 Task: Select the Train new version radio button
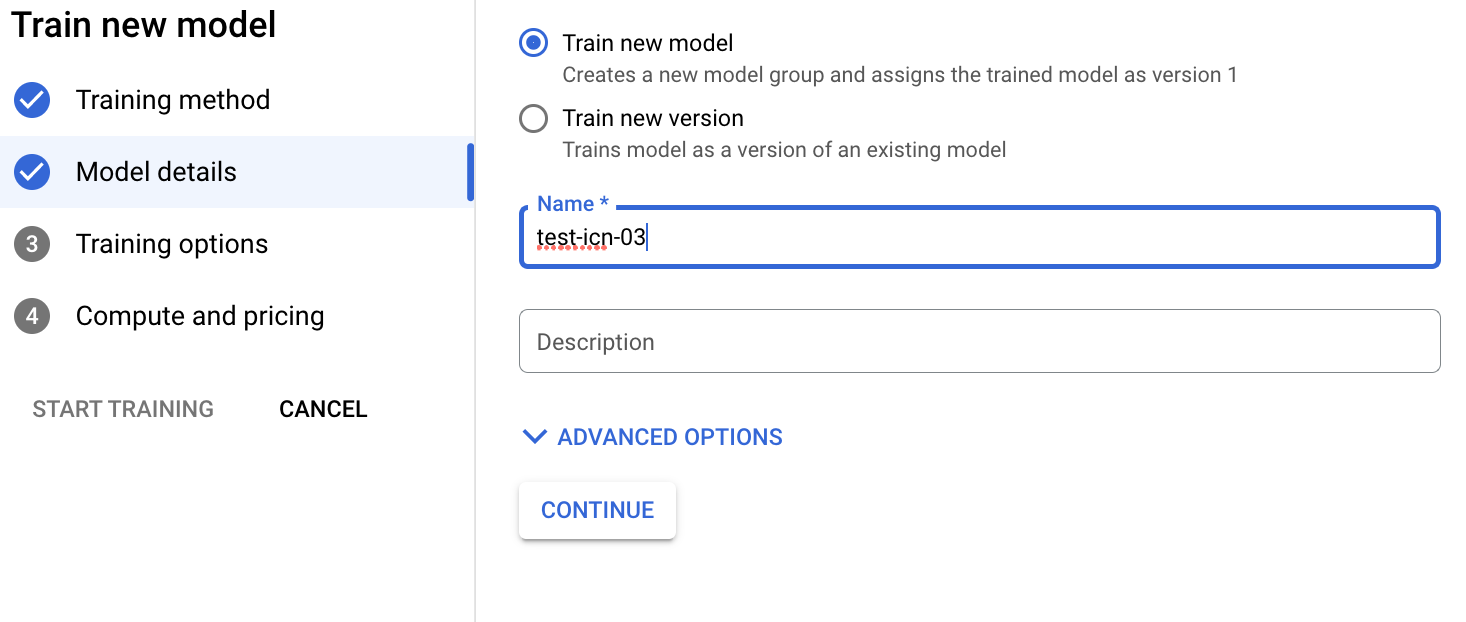pos(533,118)
